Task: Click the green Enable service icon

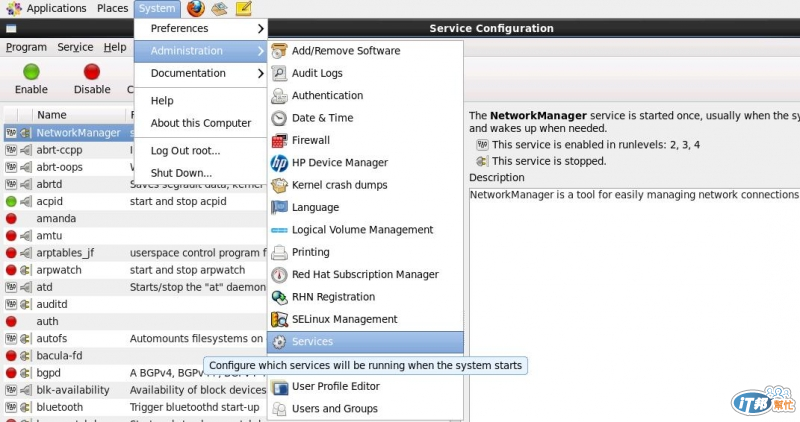Action: [x=31, y=72]
